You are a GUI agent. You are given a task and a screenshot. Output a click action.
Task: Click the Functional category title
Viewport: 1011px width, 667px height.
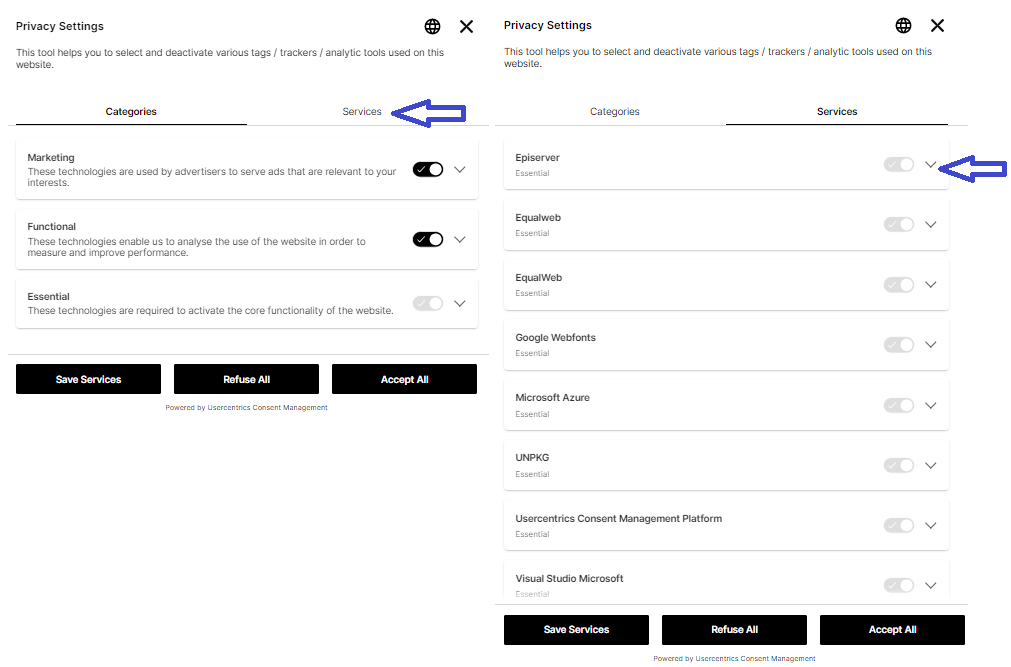52,226
